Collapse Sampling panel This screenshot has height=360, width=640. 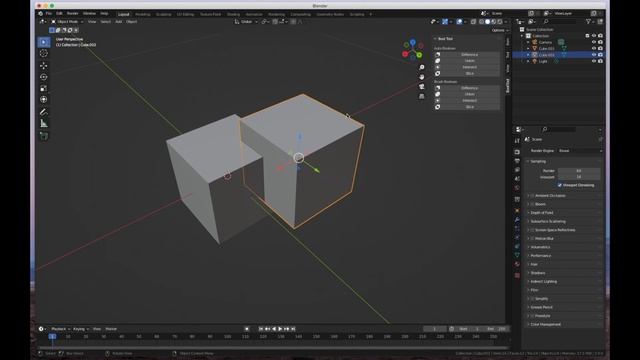point(538,161)
